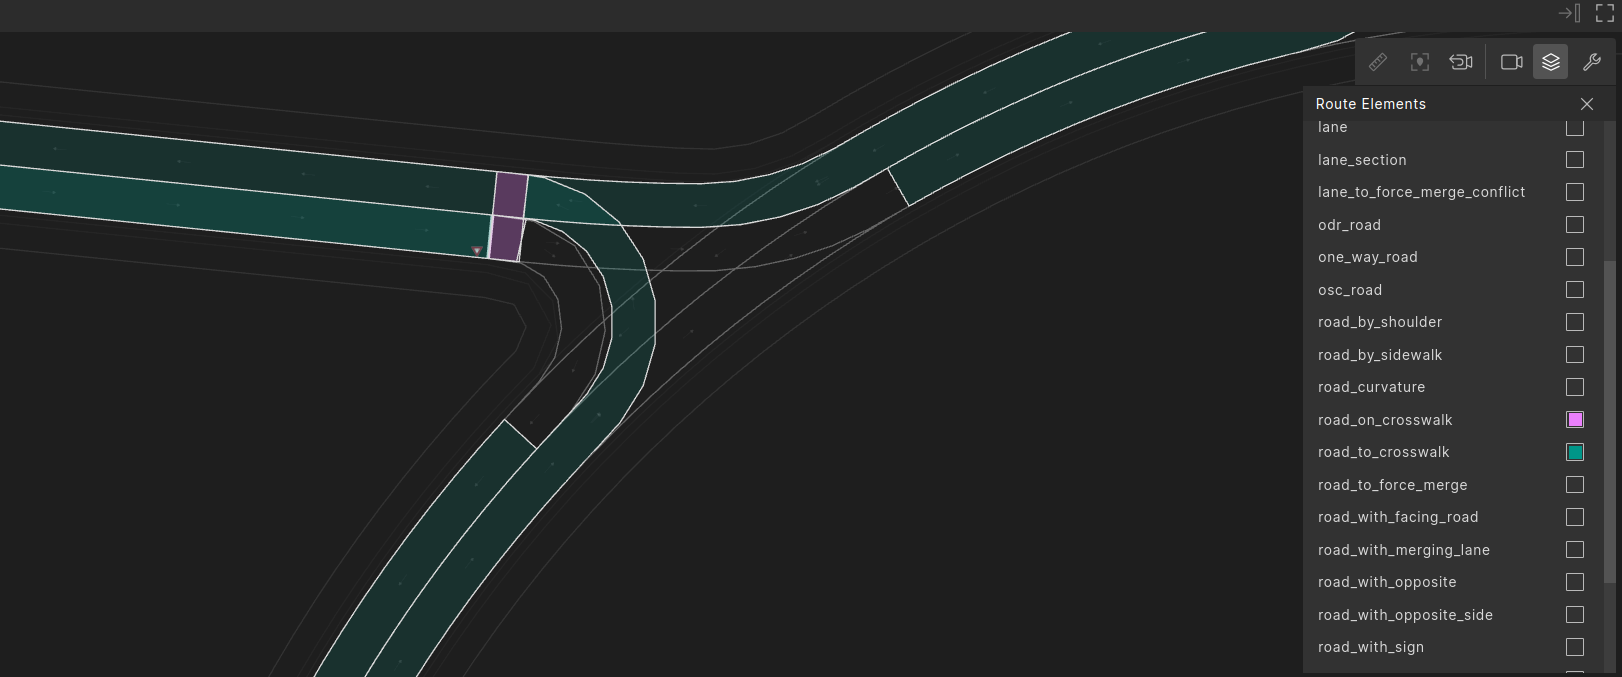Enable the lane_section checkbox
Image resolution: width=1622 pixels, height=677 pixels.
[x=1575, y=160]
